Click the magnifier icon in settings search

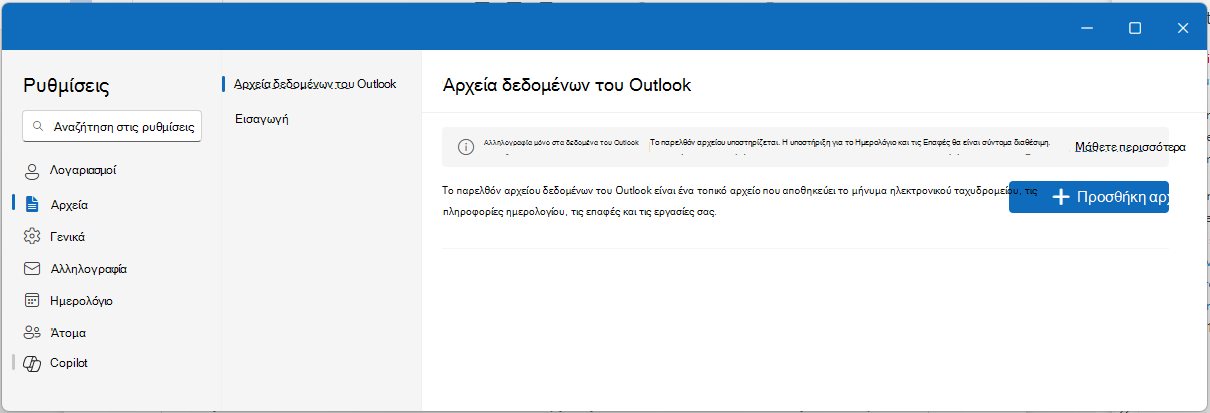[x=38, y=127]
